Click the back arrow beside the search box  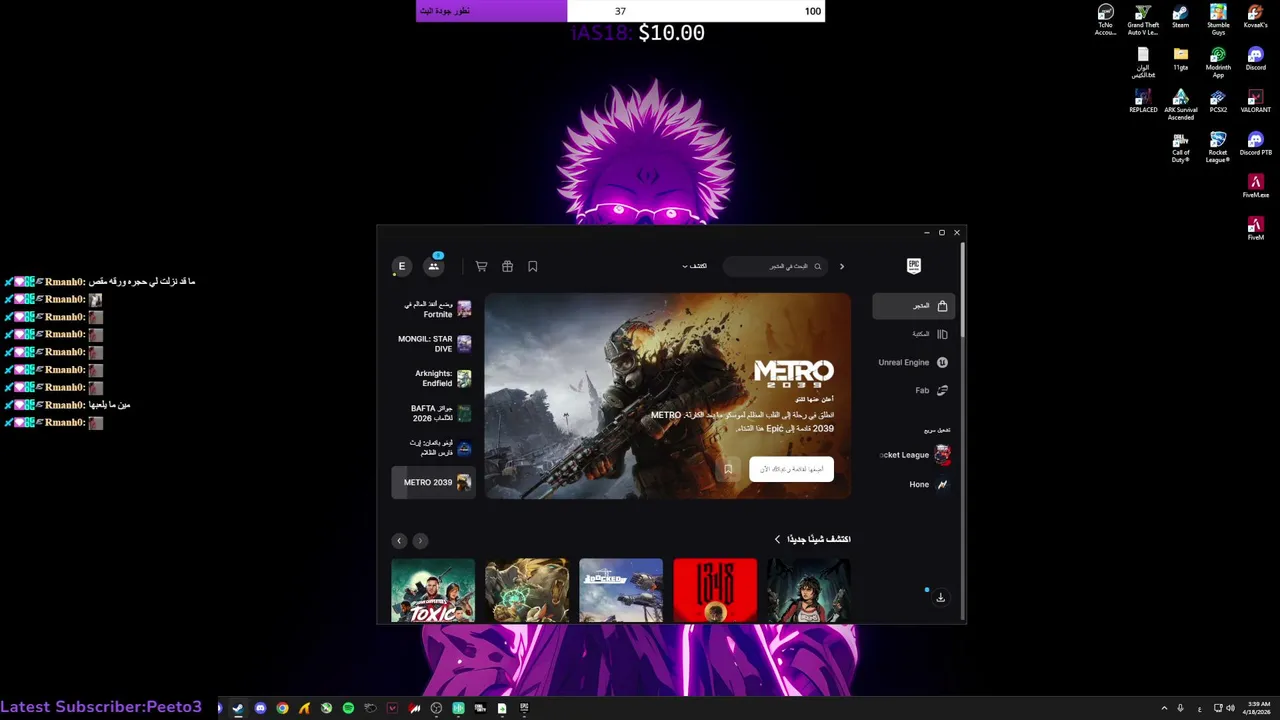coord(842,266)
